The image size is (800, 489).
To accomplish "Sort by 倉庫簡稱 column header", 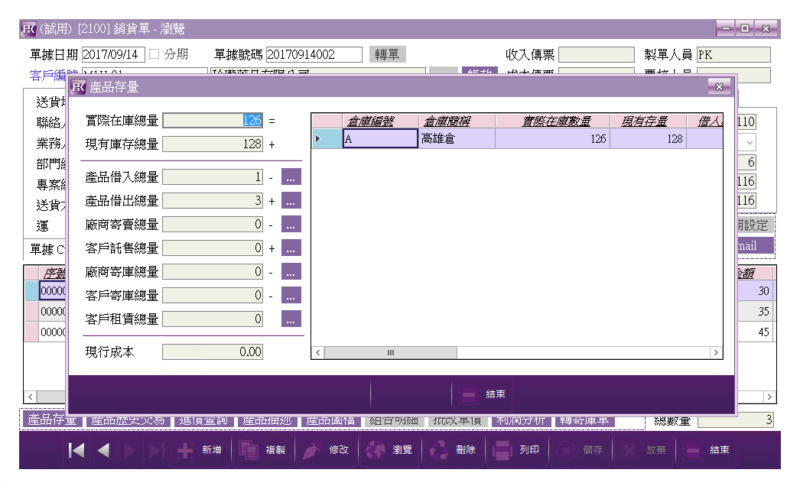I will [457, 121].
